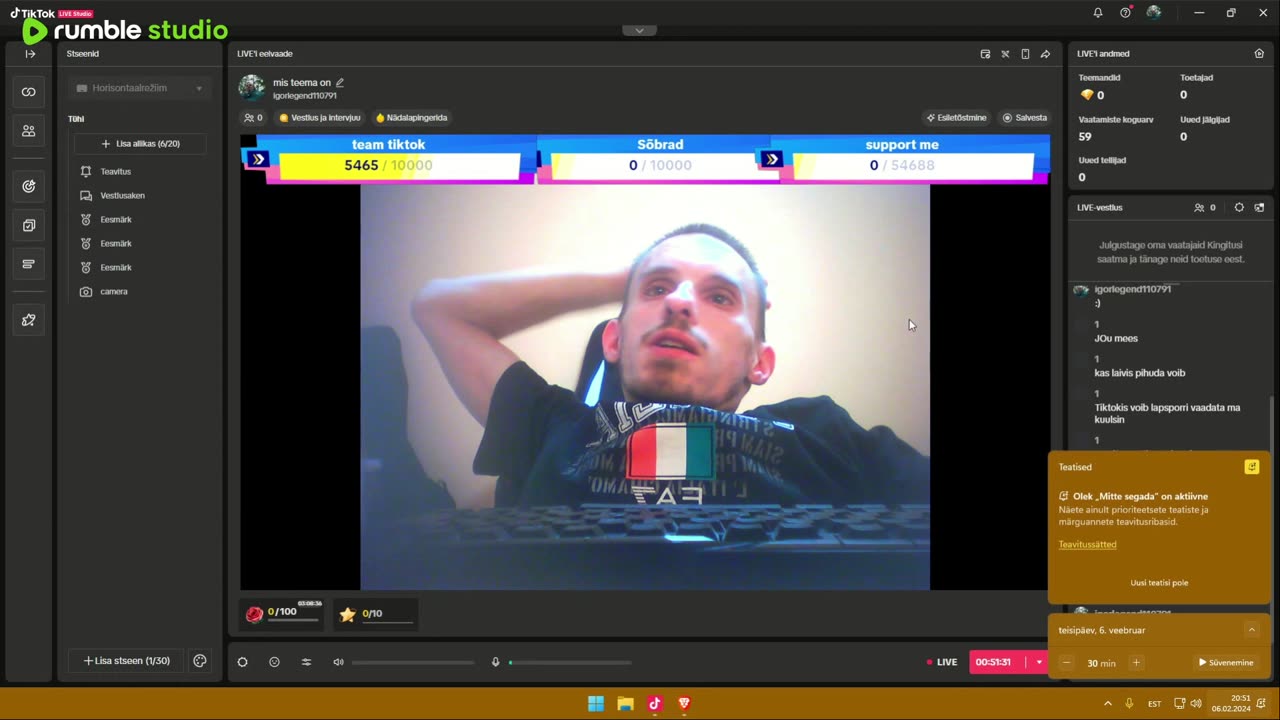The width and height of the screenshot is (1280, 720).
Task: Open Windows Start menu
Action: pos(596,704)
